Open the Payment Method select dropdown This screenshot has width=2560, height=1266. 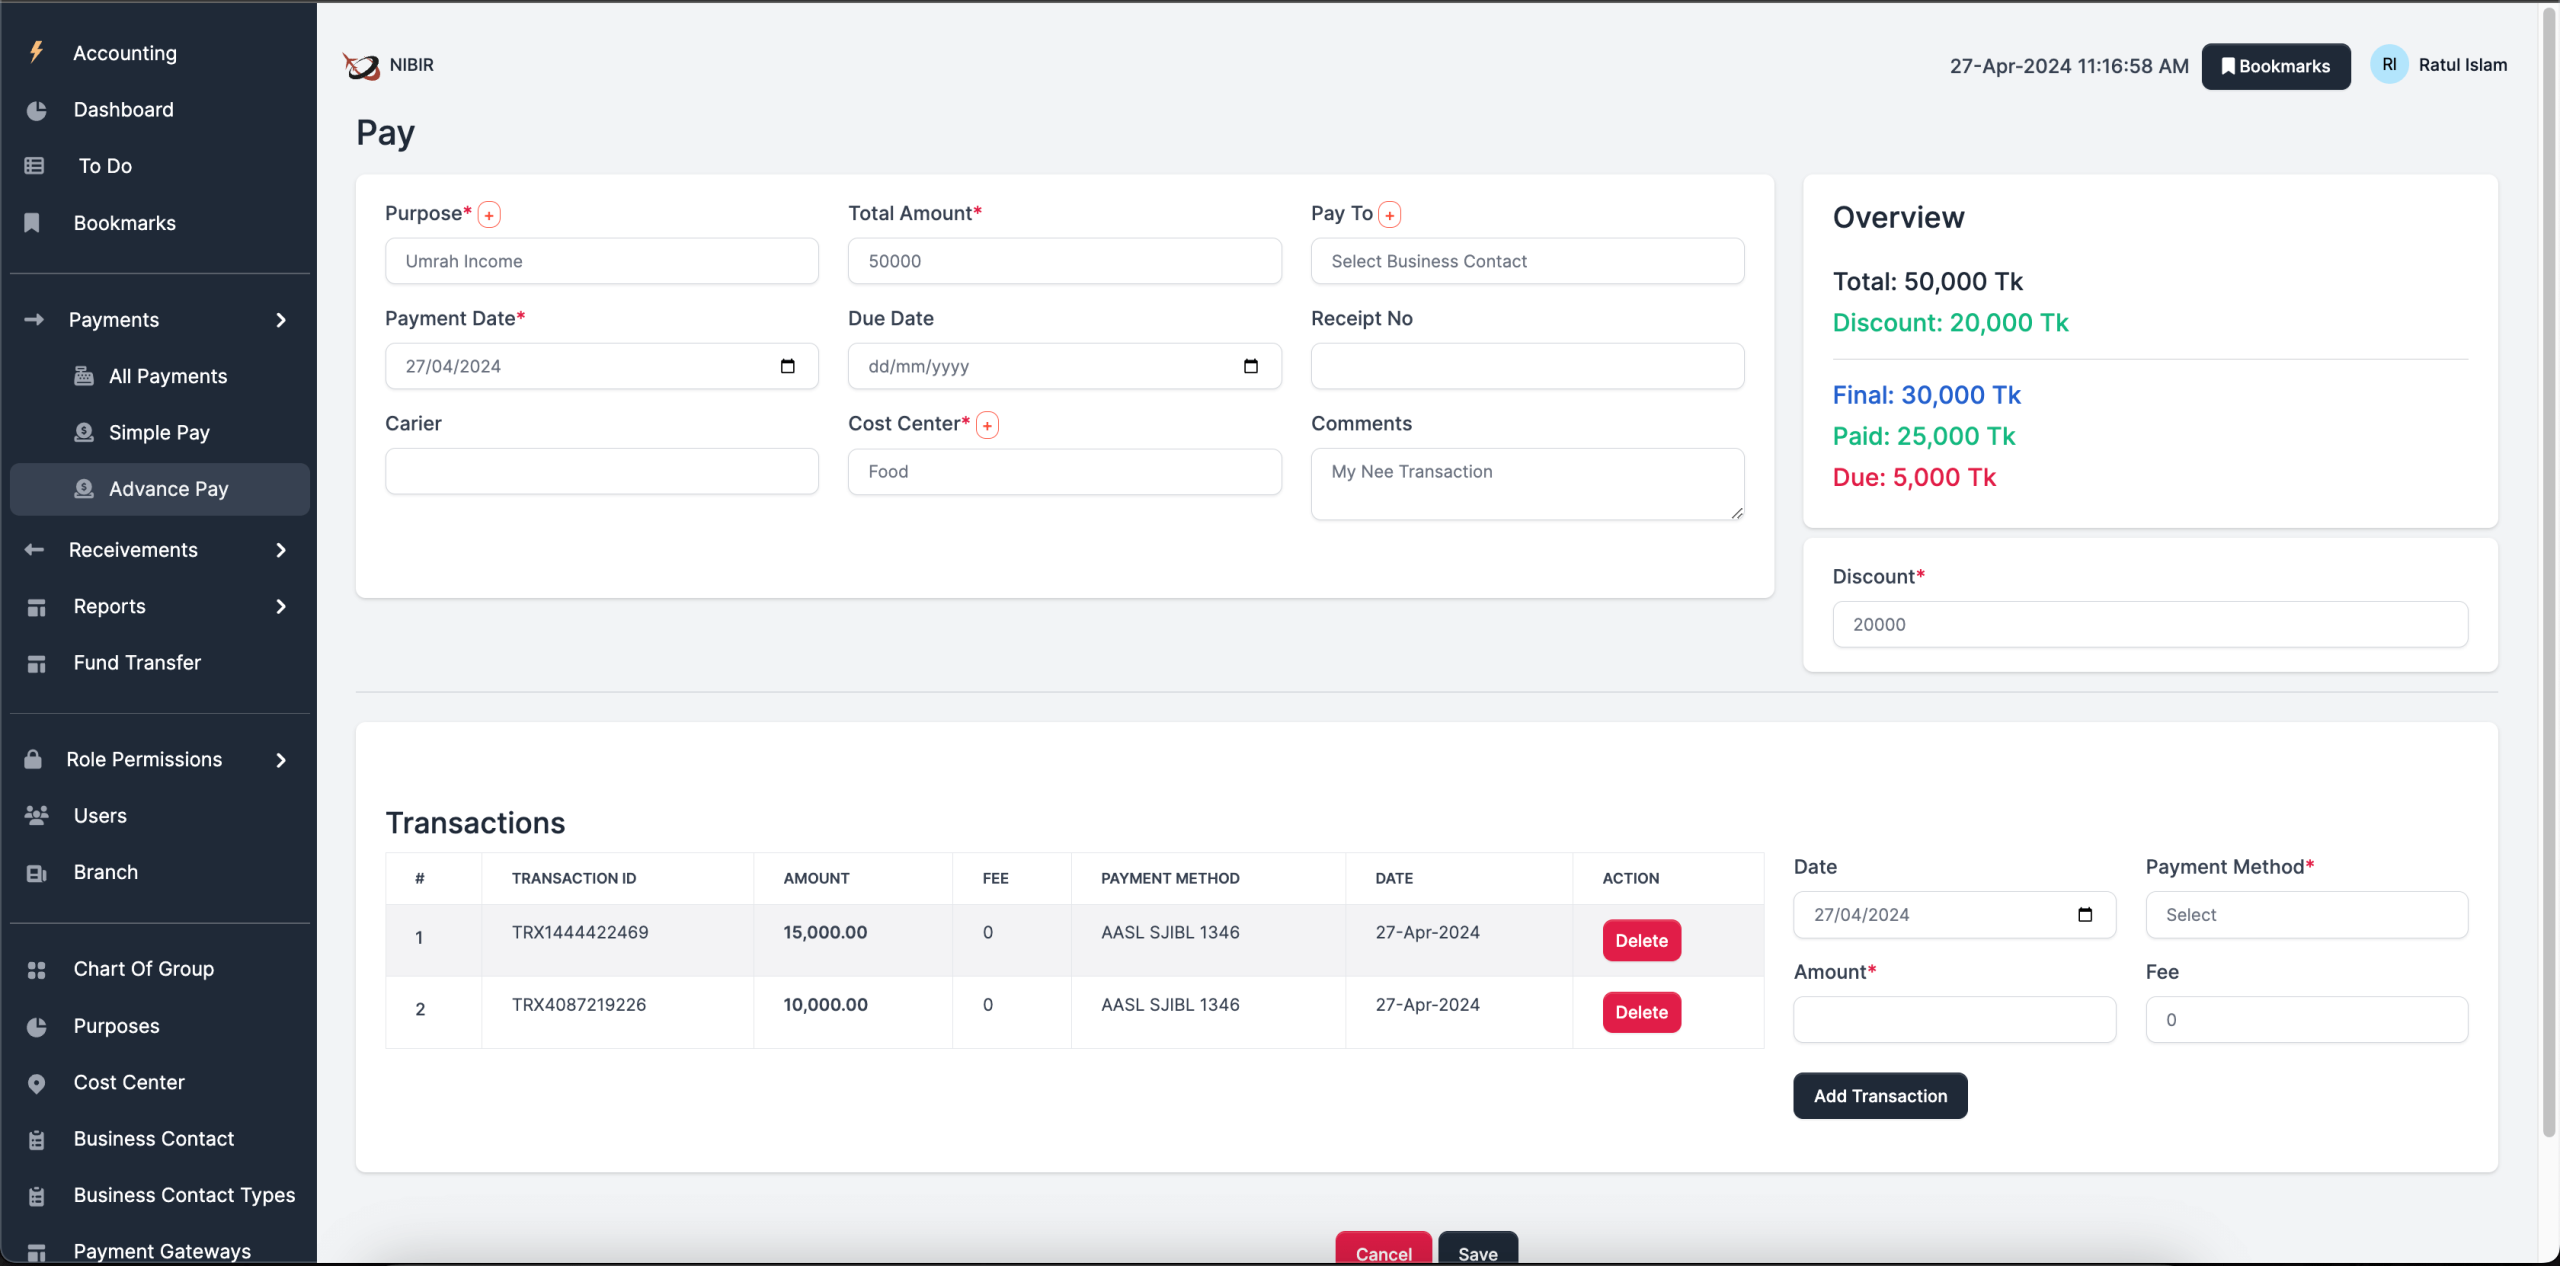point(2305,915)
